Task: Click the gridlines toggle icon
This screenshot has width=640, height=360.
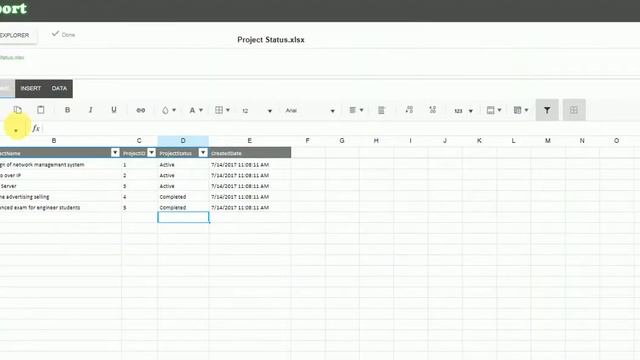Action: pos(574,110)
